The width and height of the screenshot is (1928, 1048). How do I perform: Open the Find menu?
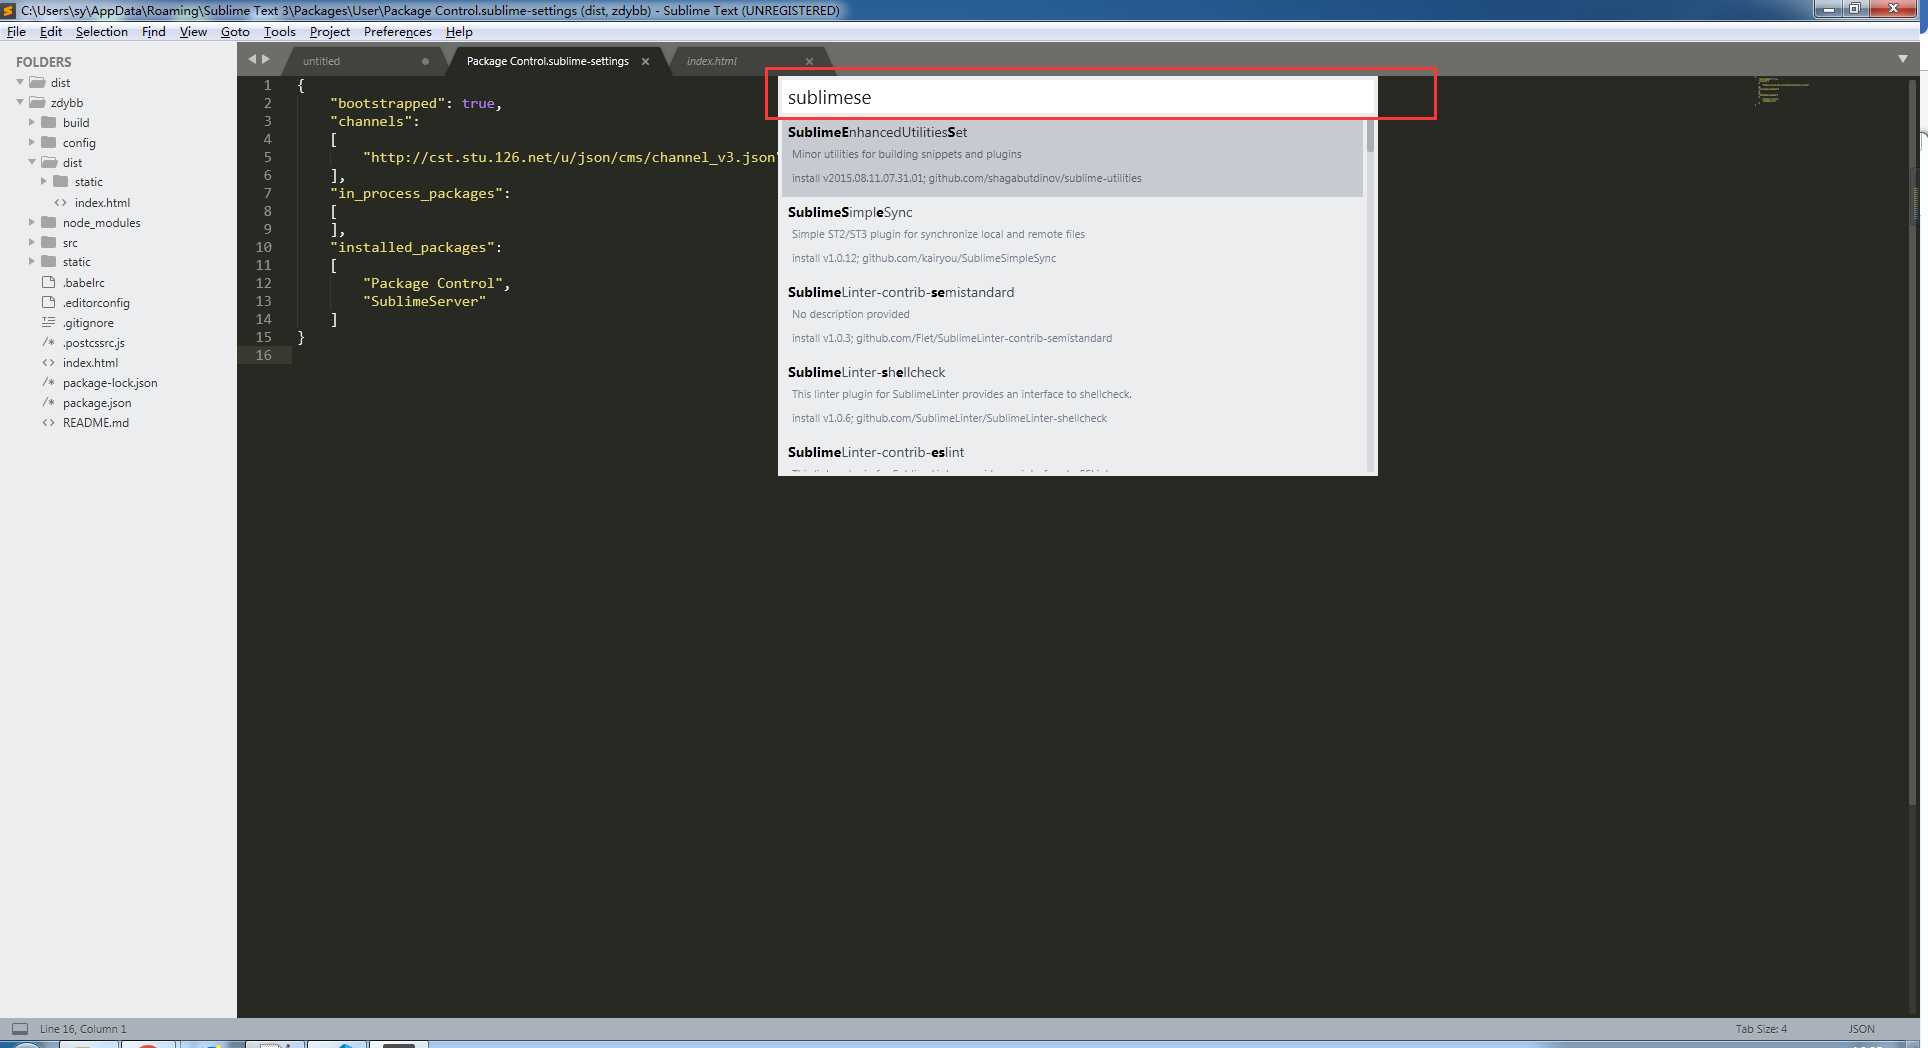click(154, 32)
